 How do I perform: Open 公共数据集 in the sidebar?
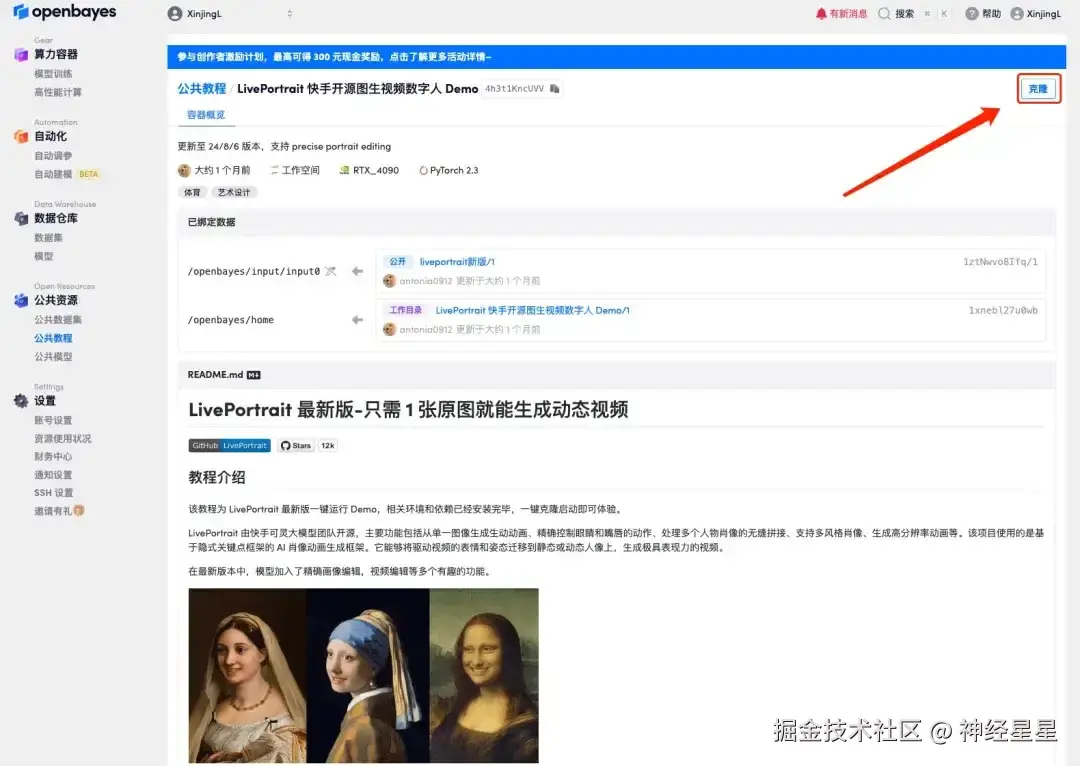(58, 320)
